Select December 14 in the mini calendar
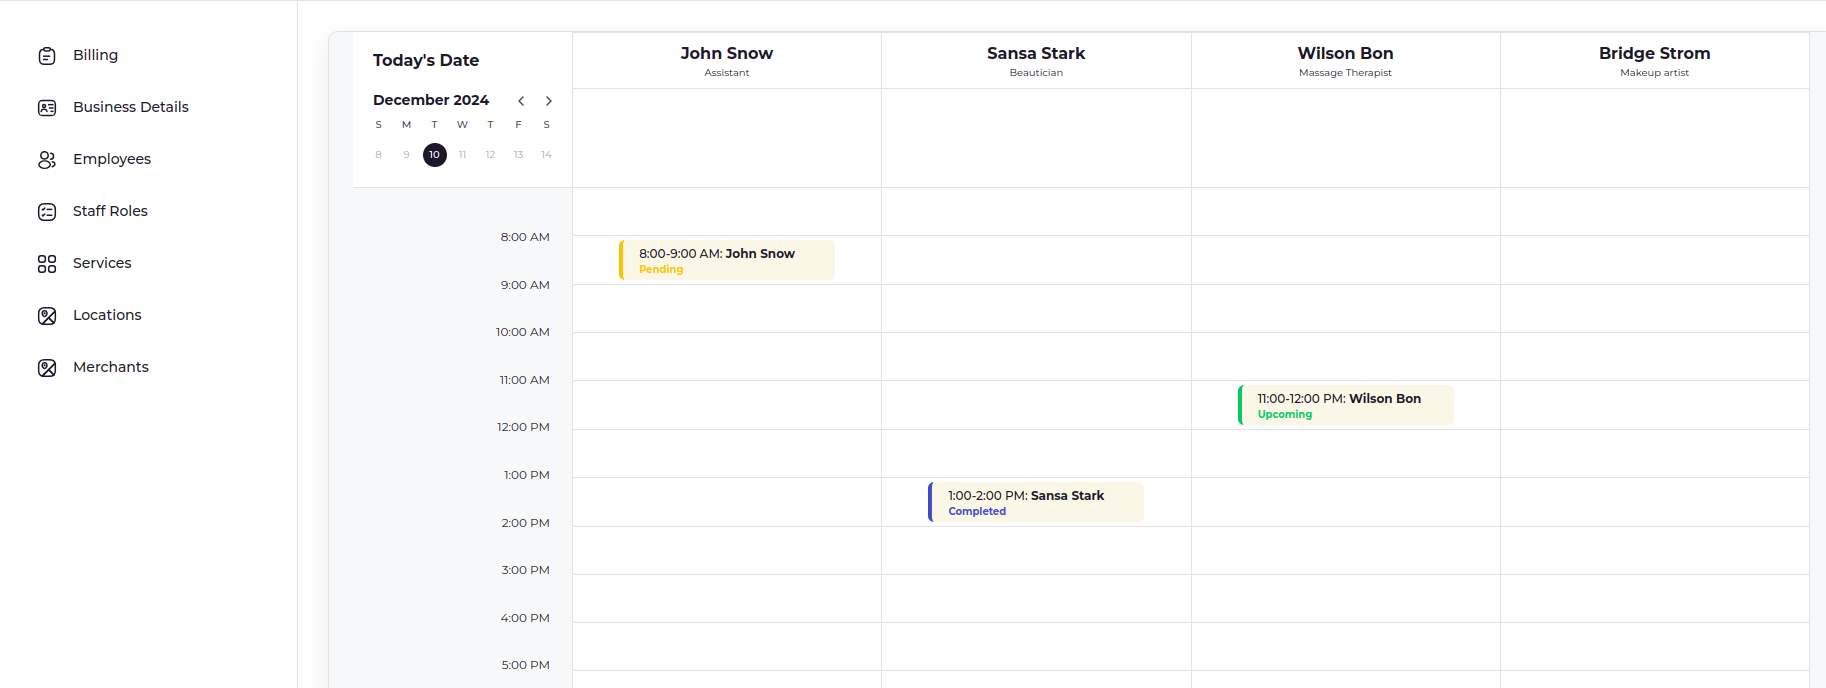 coord(546,155)
